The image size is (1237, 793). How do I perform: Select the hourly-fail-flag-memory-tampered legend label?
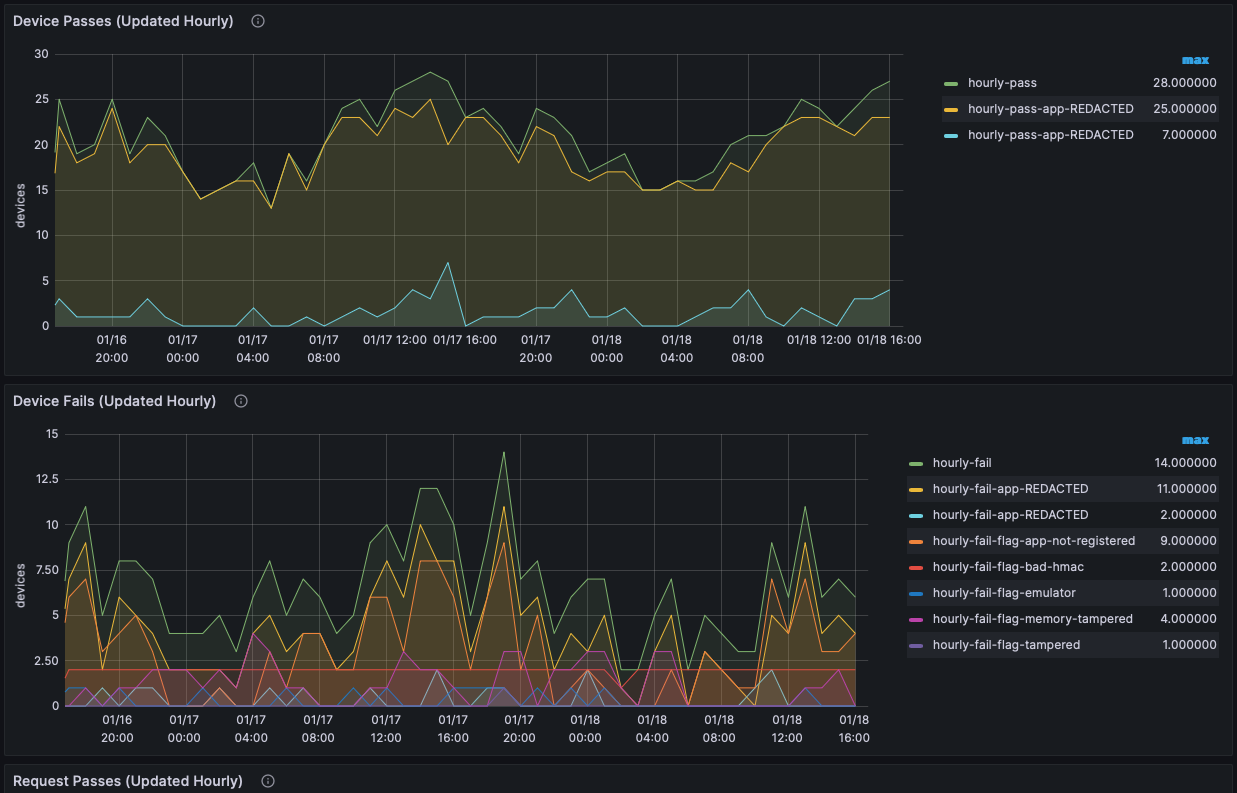coord(1032,619)
